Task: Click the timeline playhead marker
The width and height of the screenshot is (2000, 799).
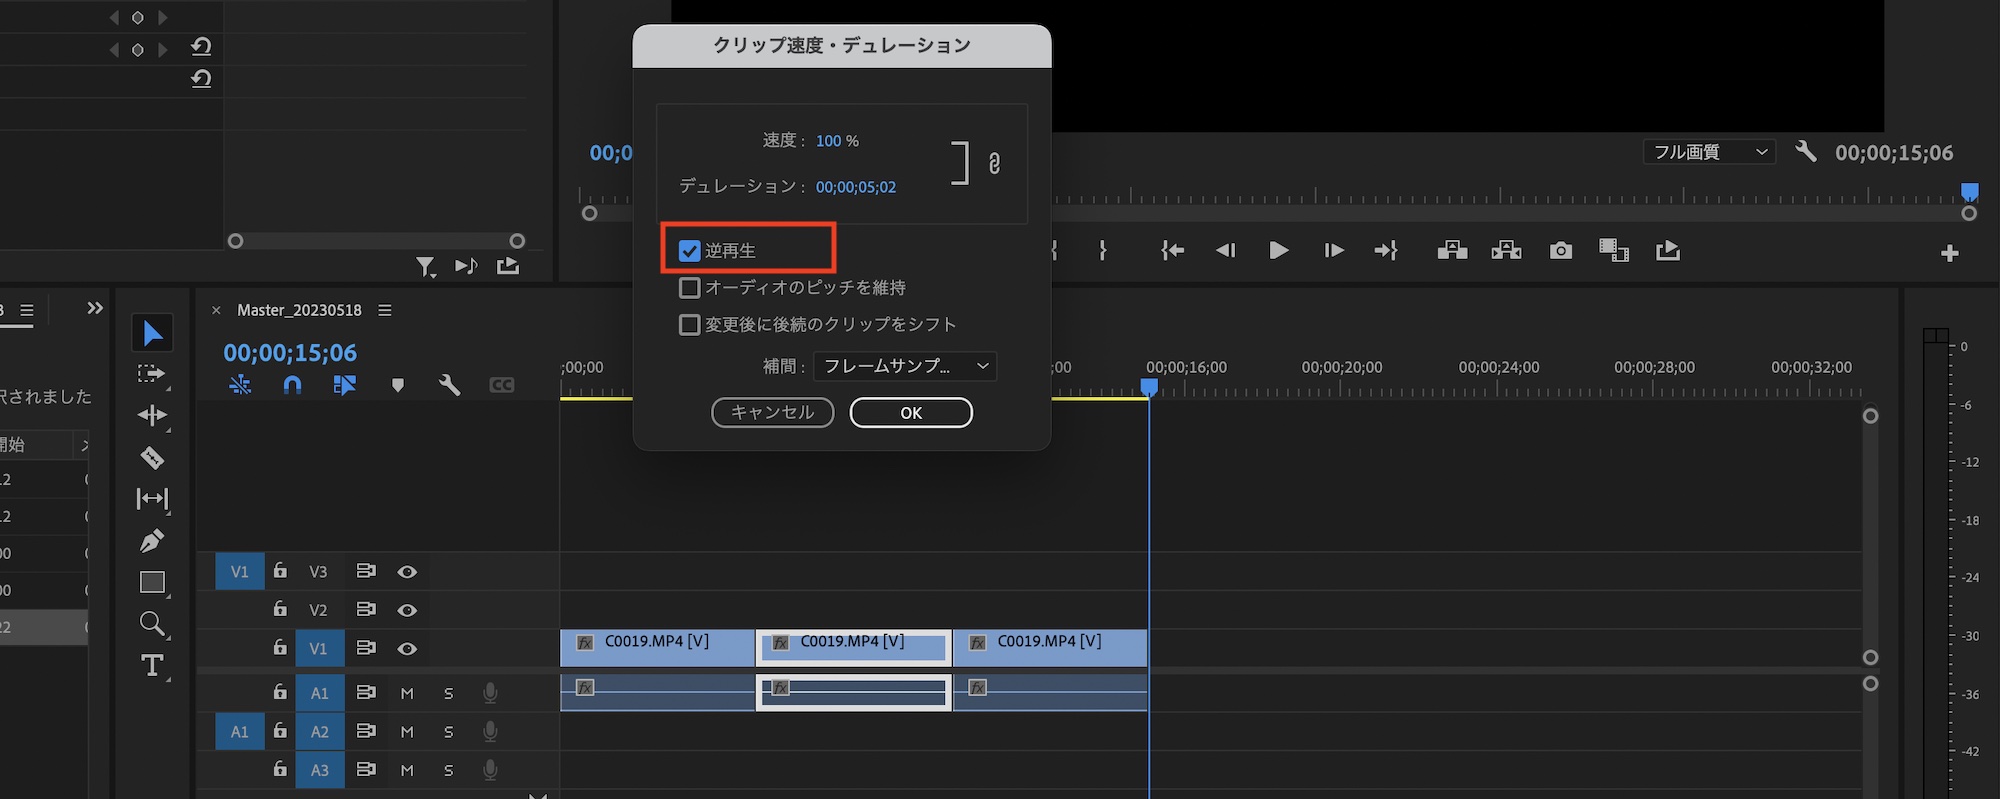Action: (x=1149, y=387)
